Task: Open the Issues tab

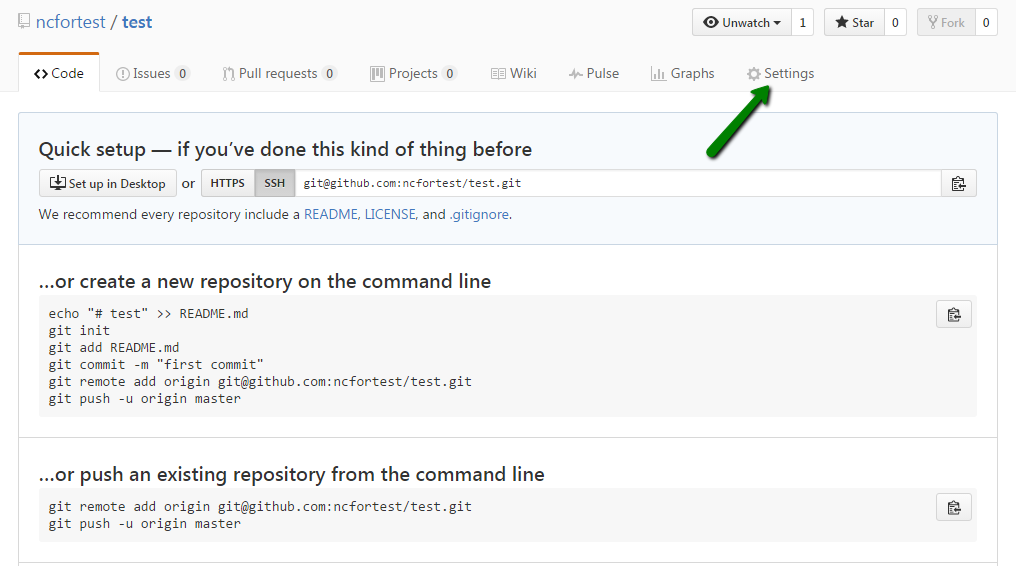Action: (x=152, y=74)
